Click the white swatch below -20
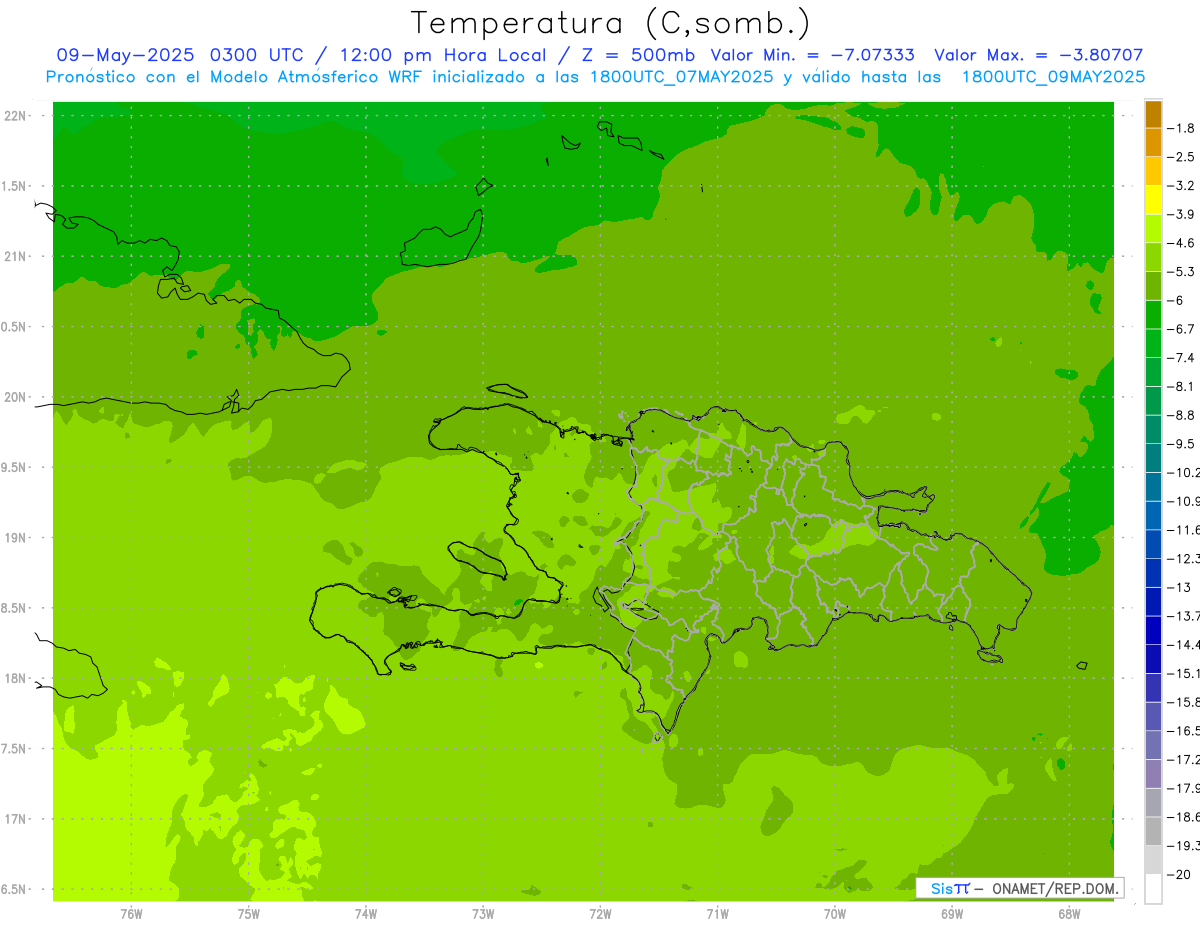Screen dimensions: 1200x927 [1153, 890]
